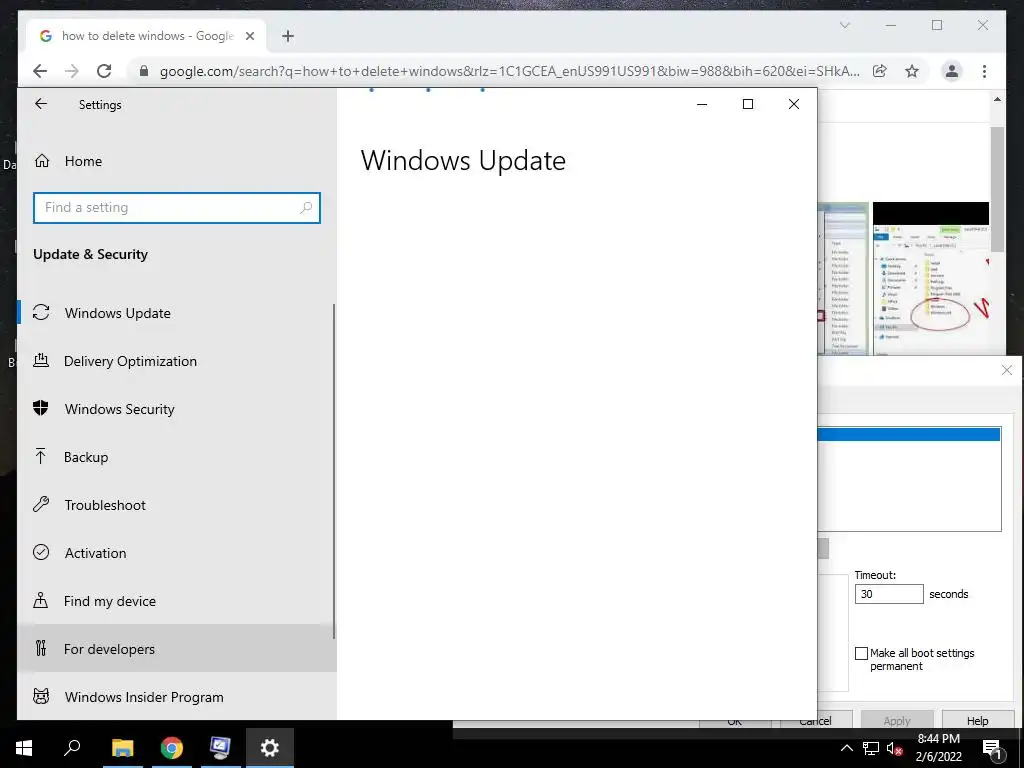
Task: Open File Explorer from taskbar
Action: click(122, 748)
